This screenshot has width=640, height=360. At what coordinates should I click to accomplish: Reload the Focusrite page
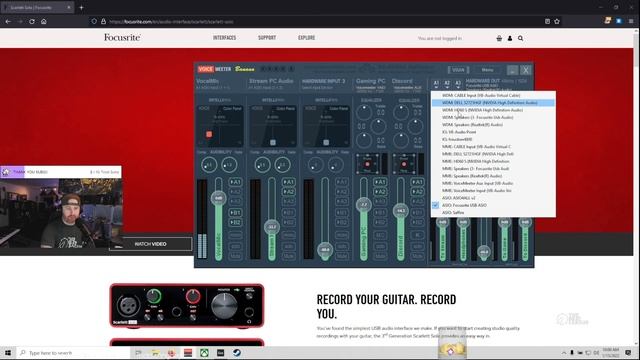(x=32, y=21)
